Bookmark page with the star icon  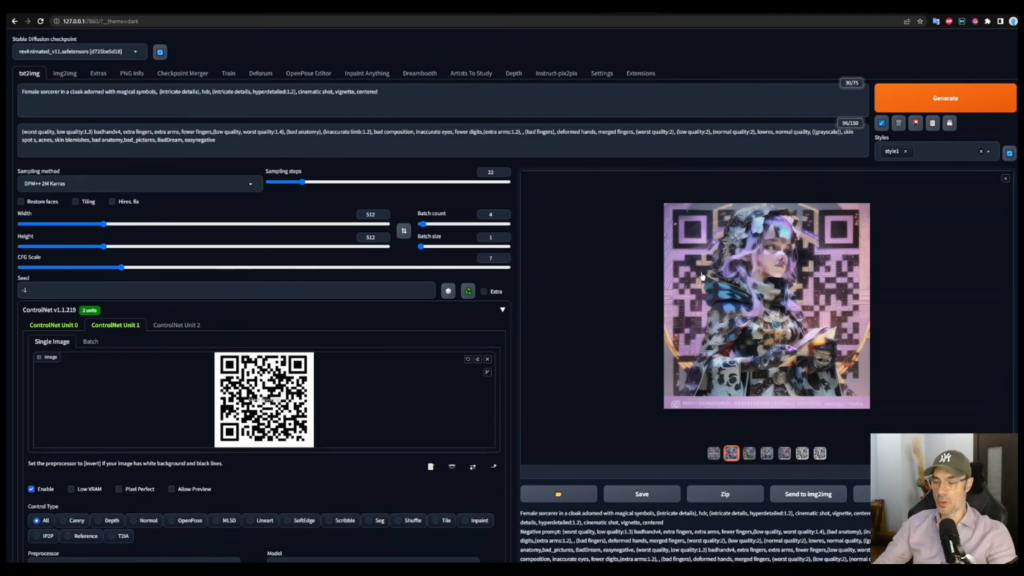(x=920, y=21)
